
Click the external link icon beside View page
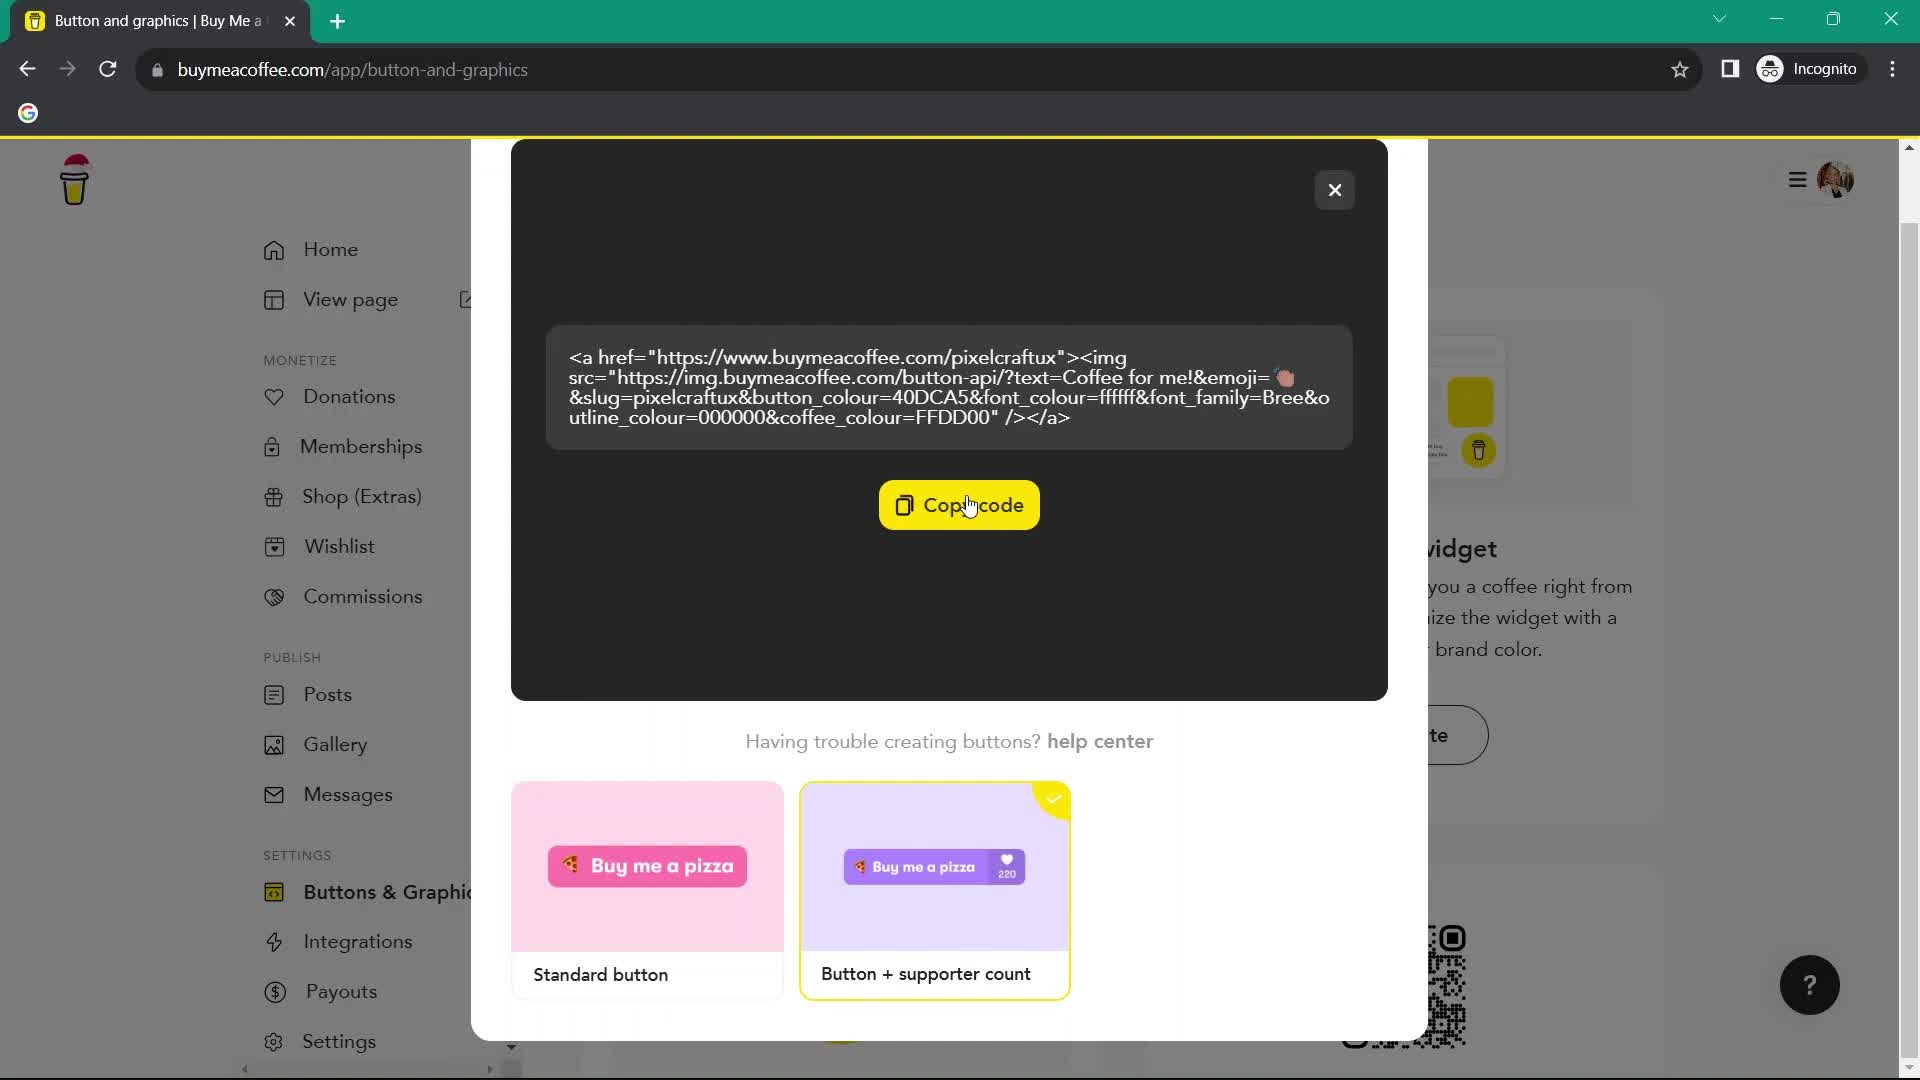click(x=465, y=299)
